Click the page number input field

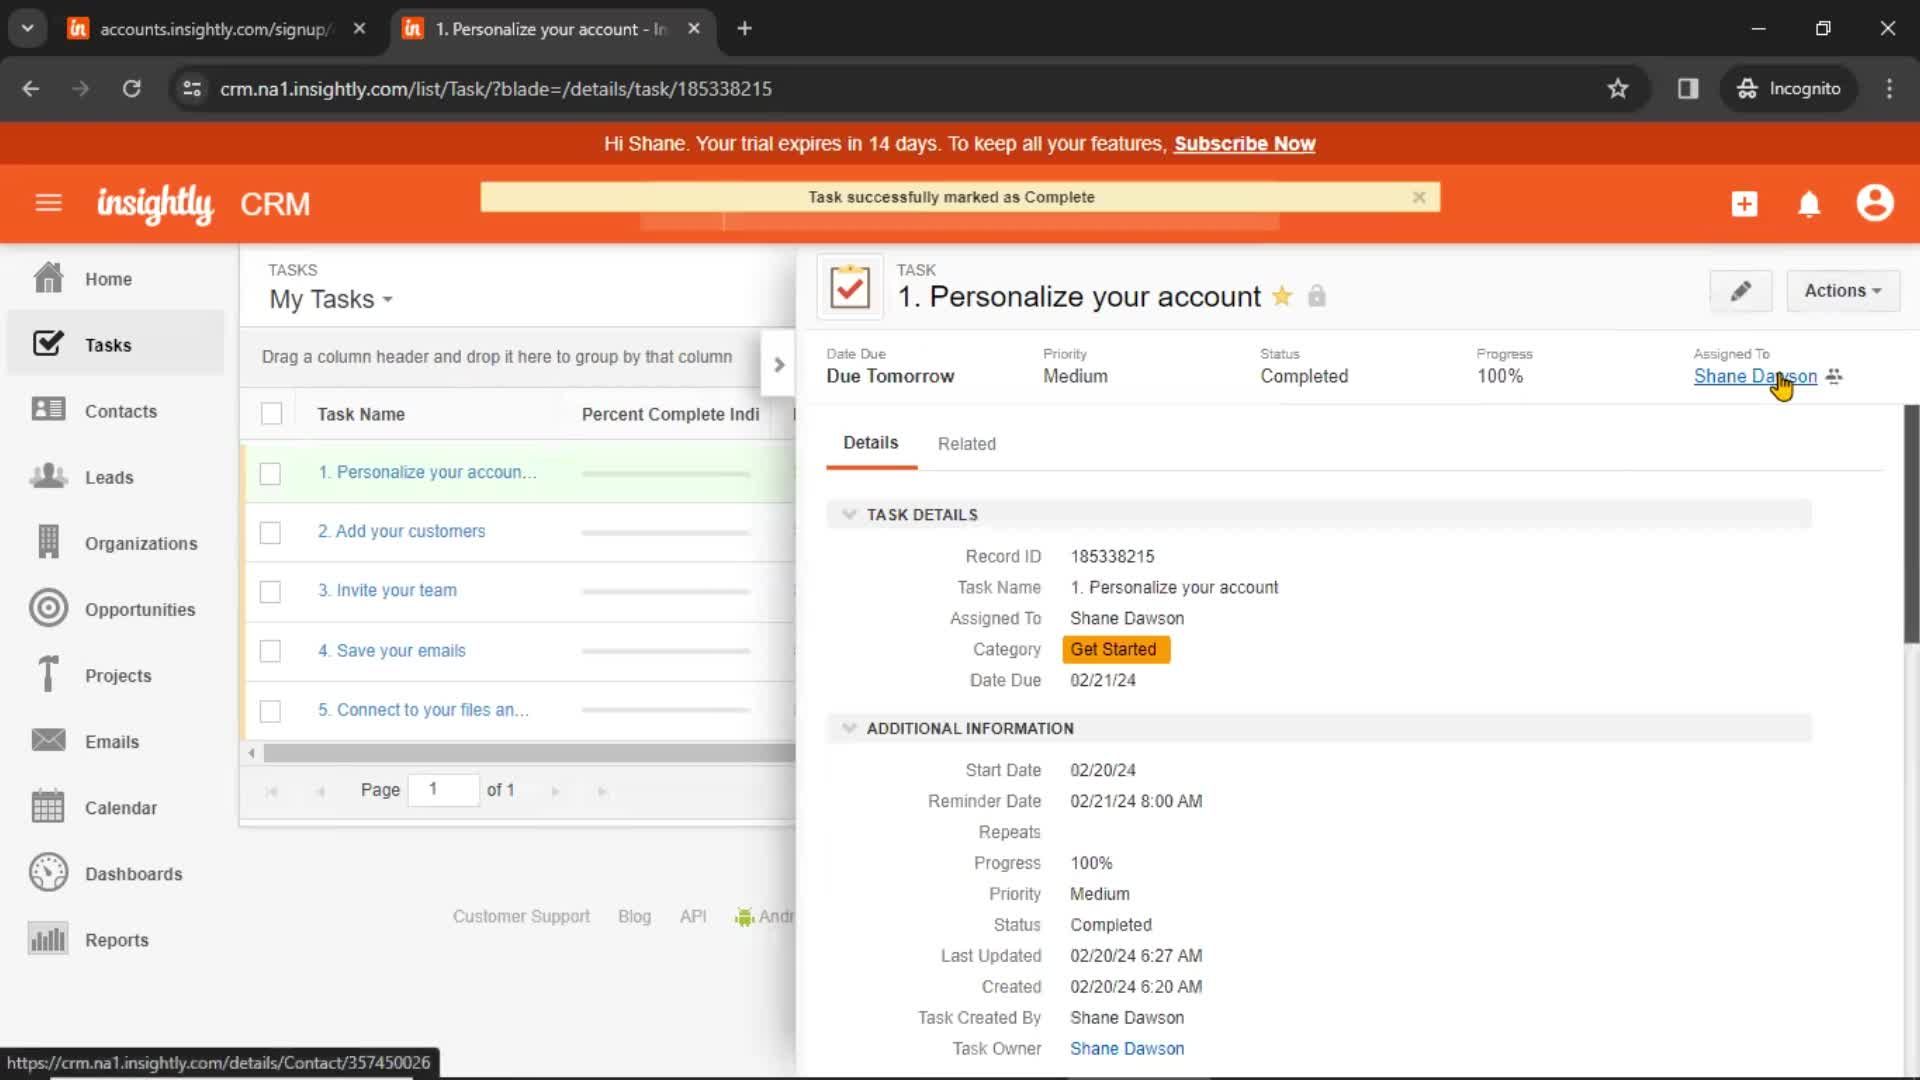click(x=443, y=790)
